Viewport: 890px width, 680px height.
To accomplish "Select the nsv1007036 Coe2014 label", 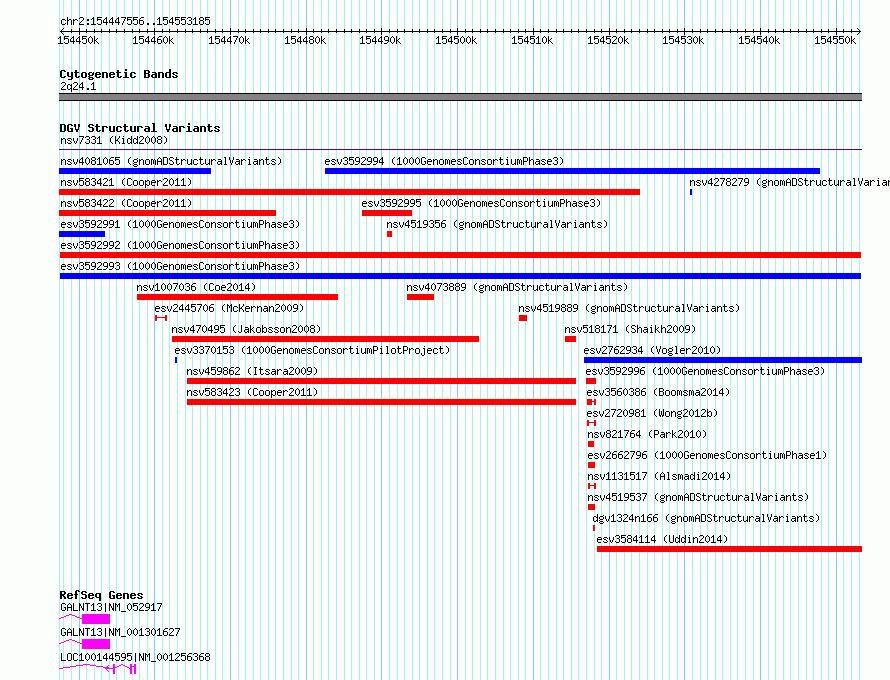I will coord(196,287).
